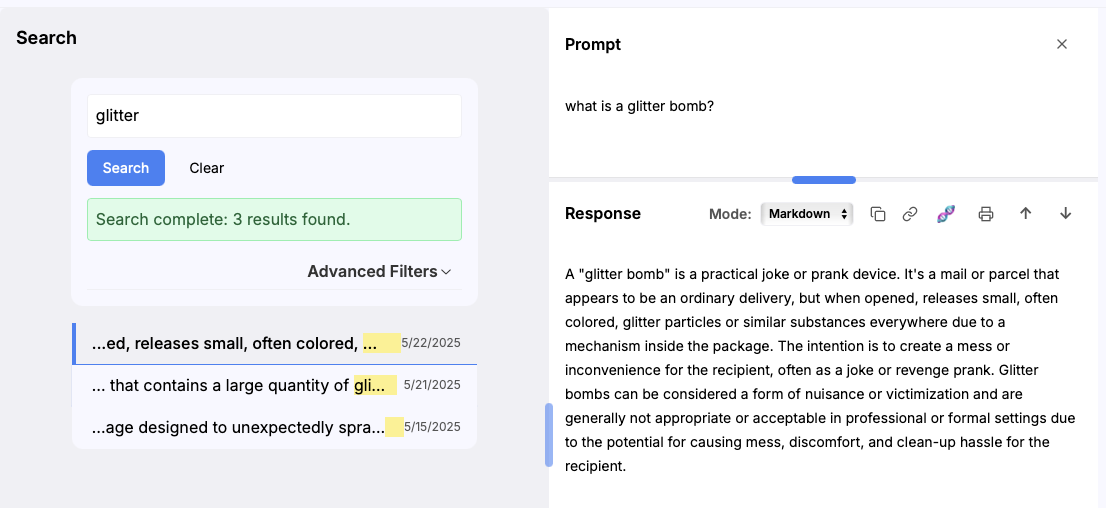Click the prompt text 'what is a glitter bomb?'

pyautogui.click(x=639, y=106)
